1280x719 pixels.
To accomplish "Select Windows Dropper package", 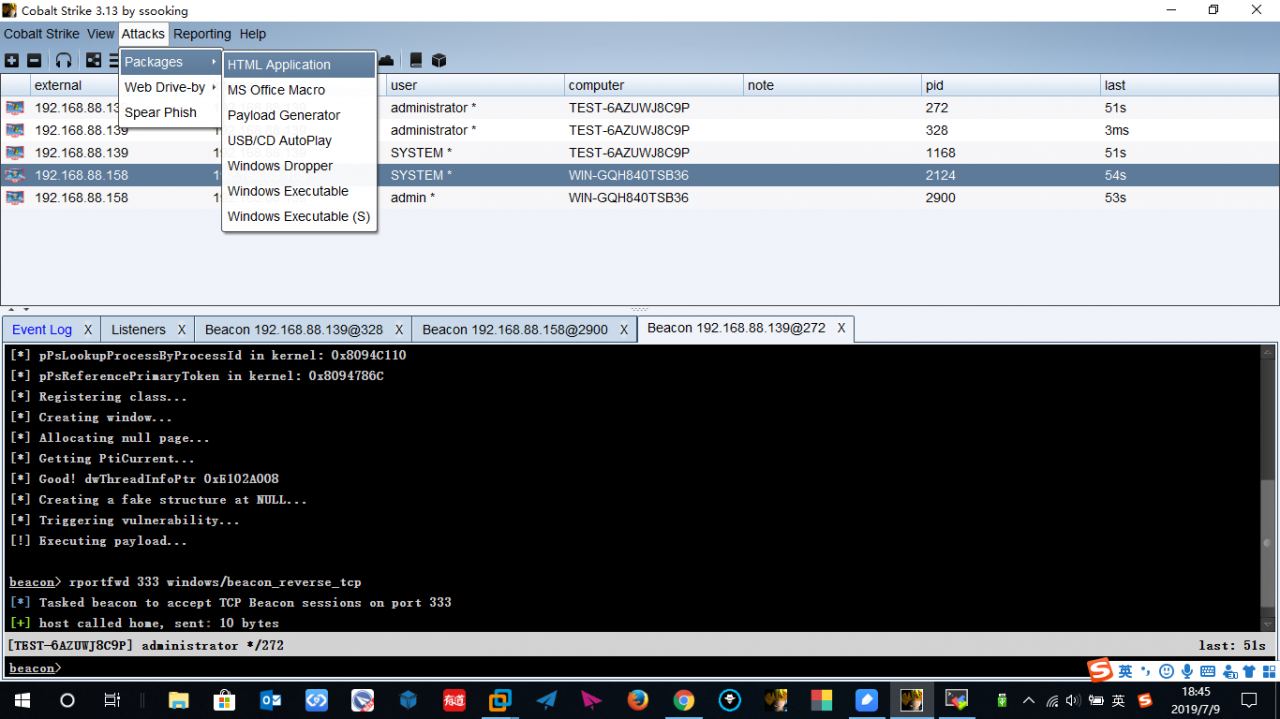I will pos(299,166).
